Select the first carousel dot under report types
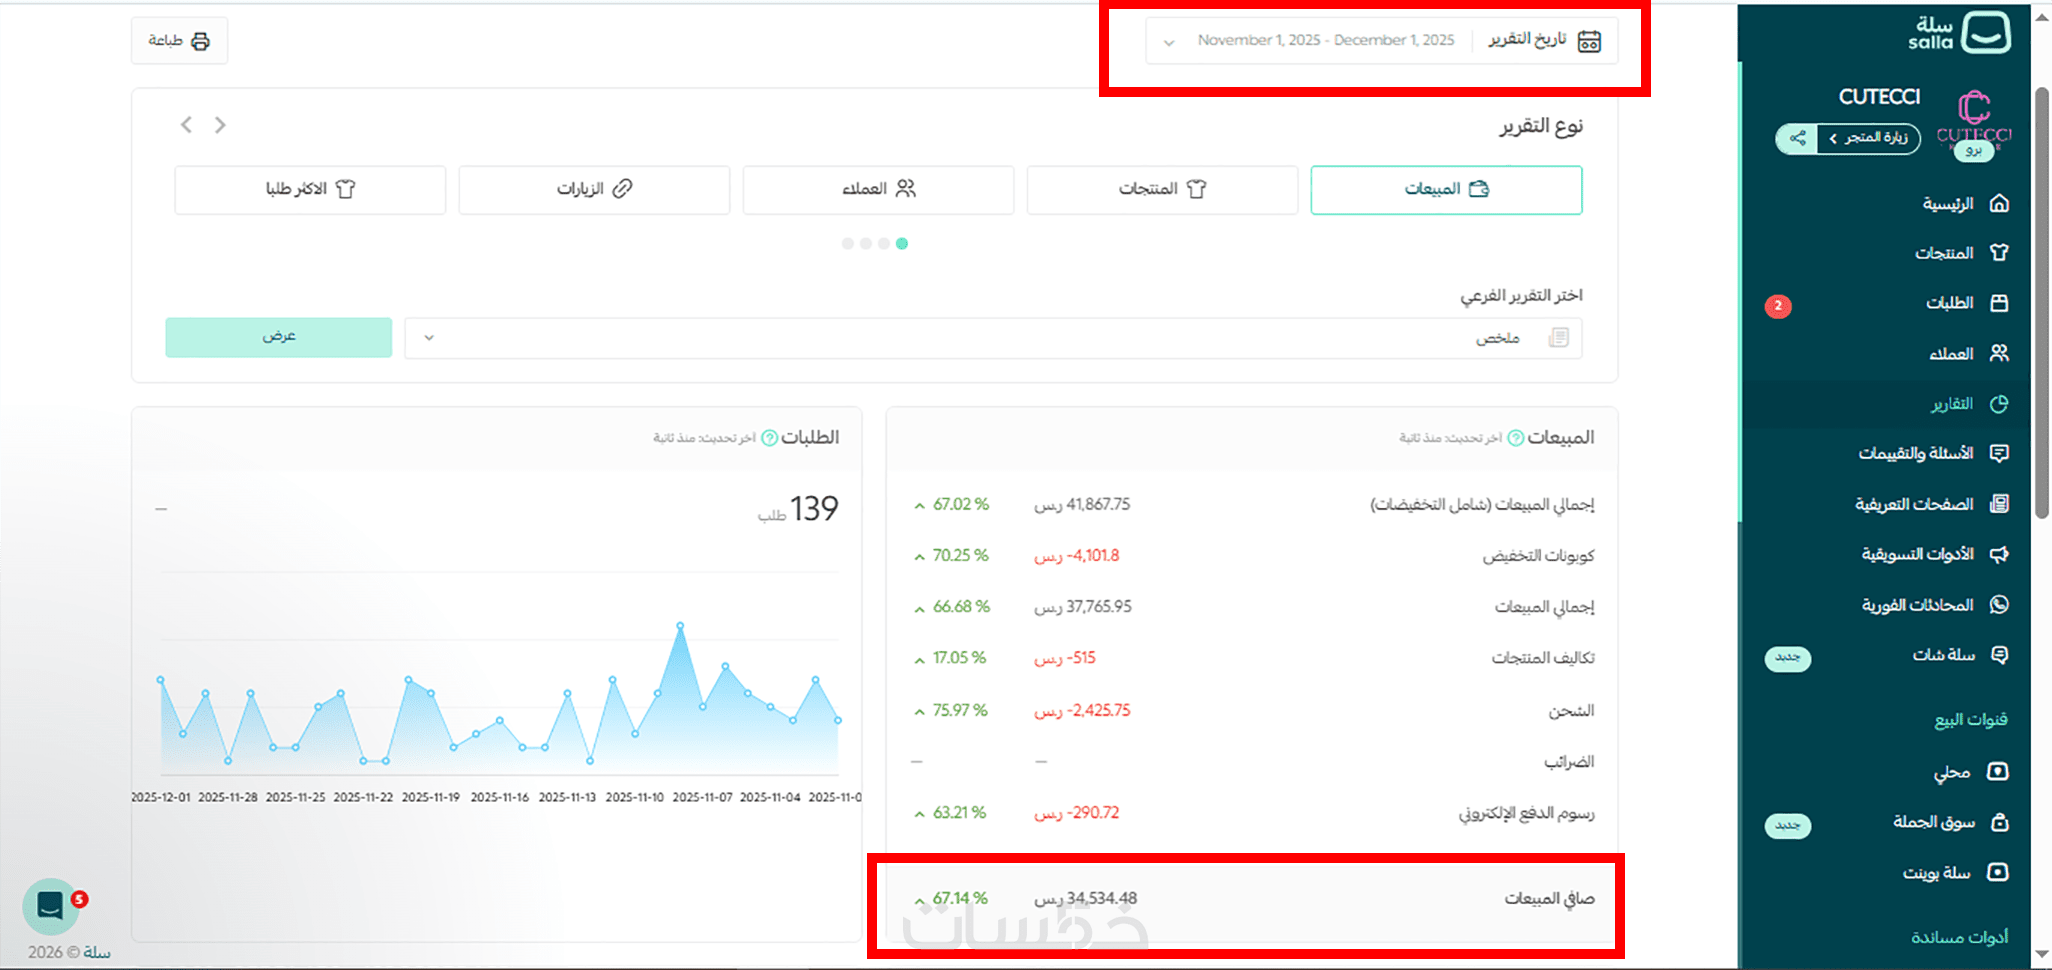Screen dimensions: 2052x970 pos(902,244)
